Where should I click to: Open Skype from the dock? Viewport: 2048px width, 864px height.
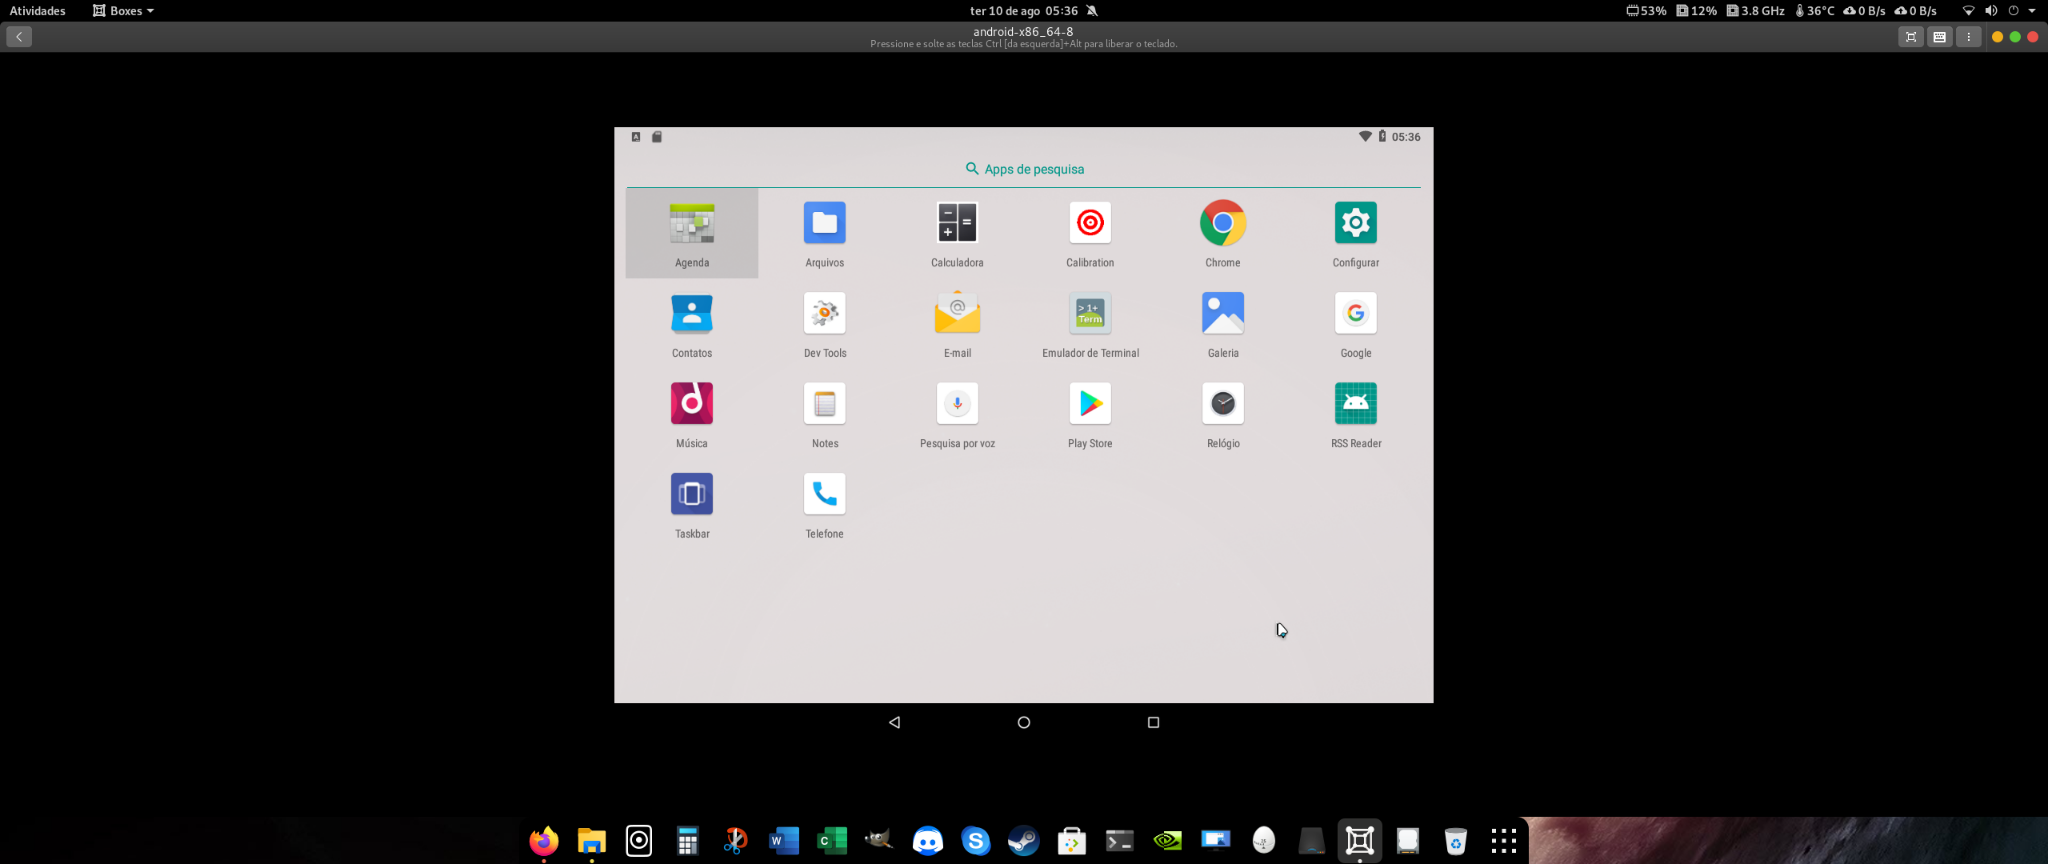976,841
